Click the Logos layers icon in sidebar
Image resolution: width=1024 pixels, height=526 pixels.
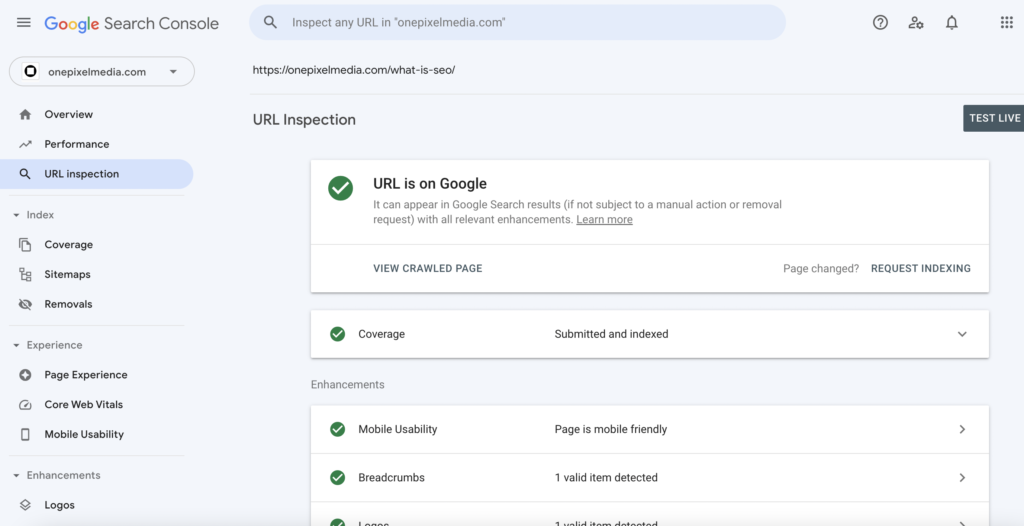point(25,505)
